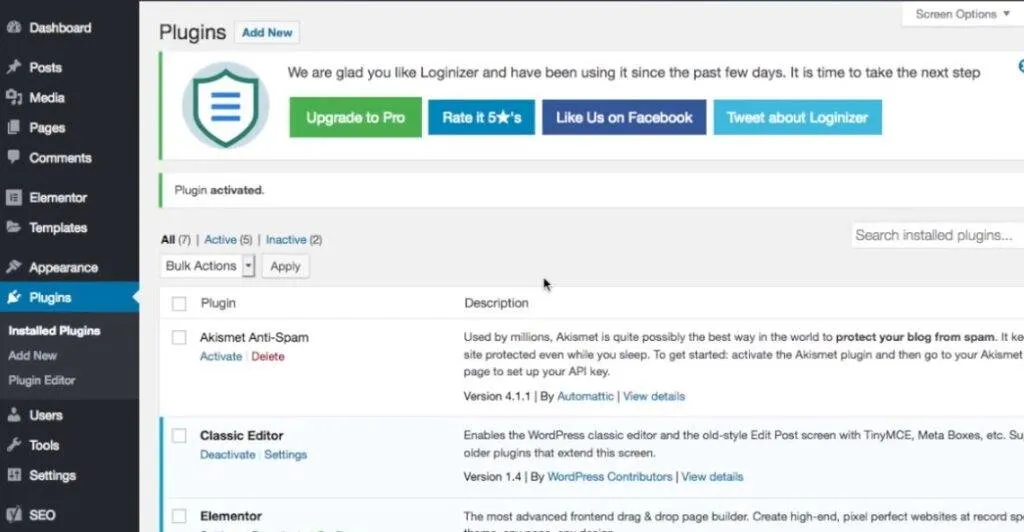Click Like Us on Facebook button

(624, 117)
